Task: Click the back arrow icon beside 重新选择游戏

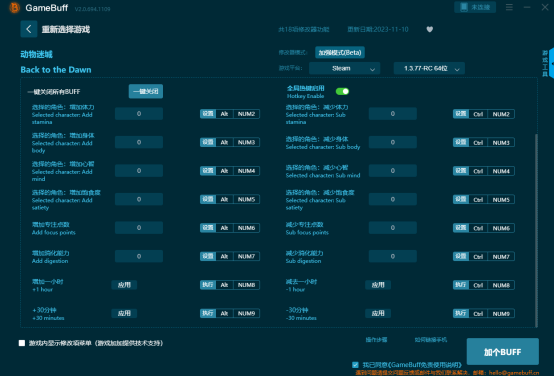Action: pos(29,29)
